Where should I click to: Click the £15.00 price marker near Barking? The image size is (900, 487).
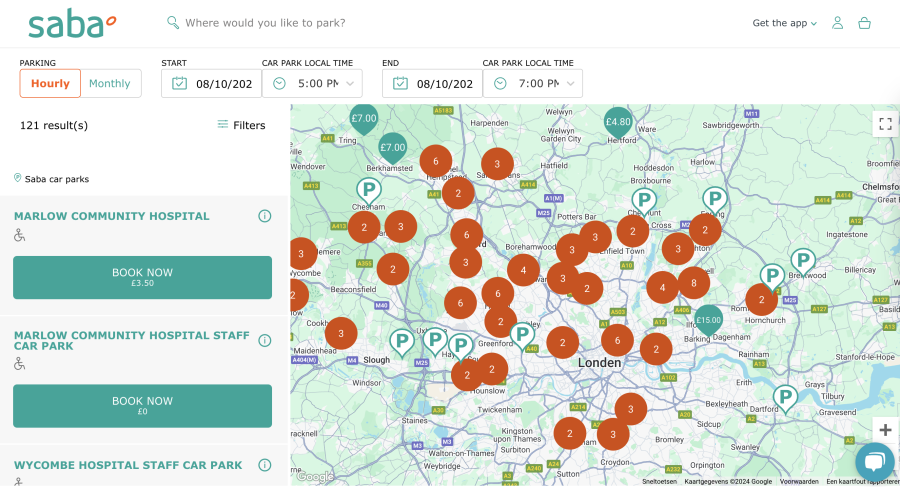[708, 320]
